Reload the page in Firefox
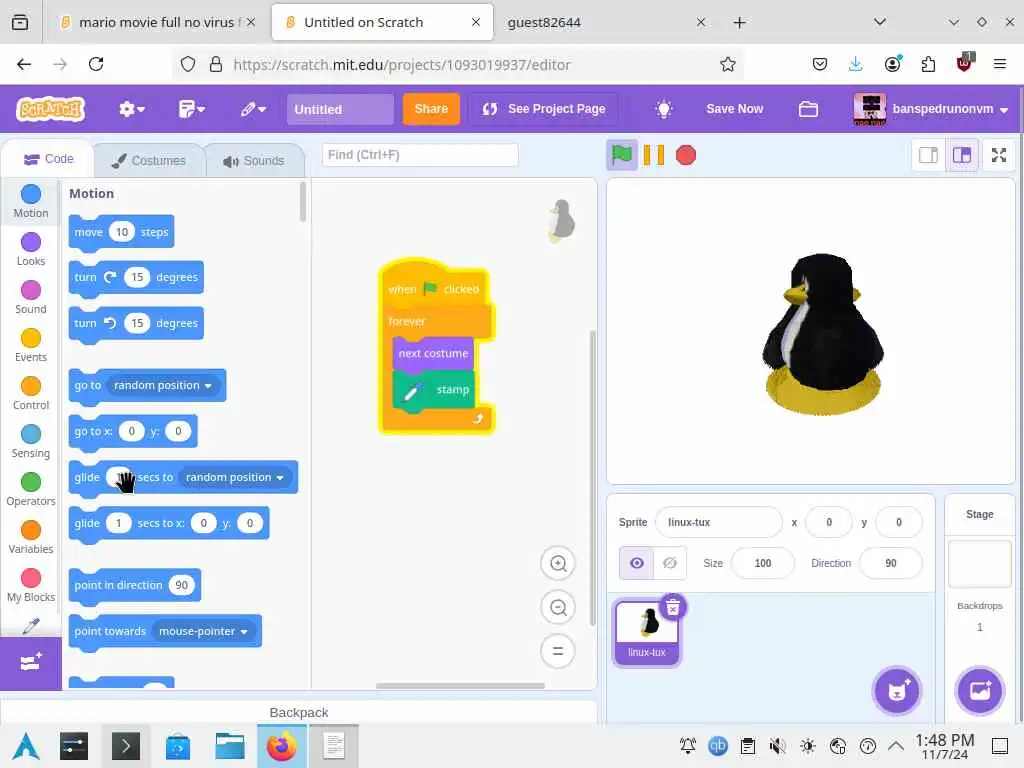 (x=96, y=64)
